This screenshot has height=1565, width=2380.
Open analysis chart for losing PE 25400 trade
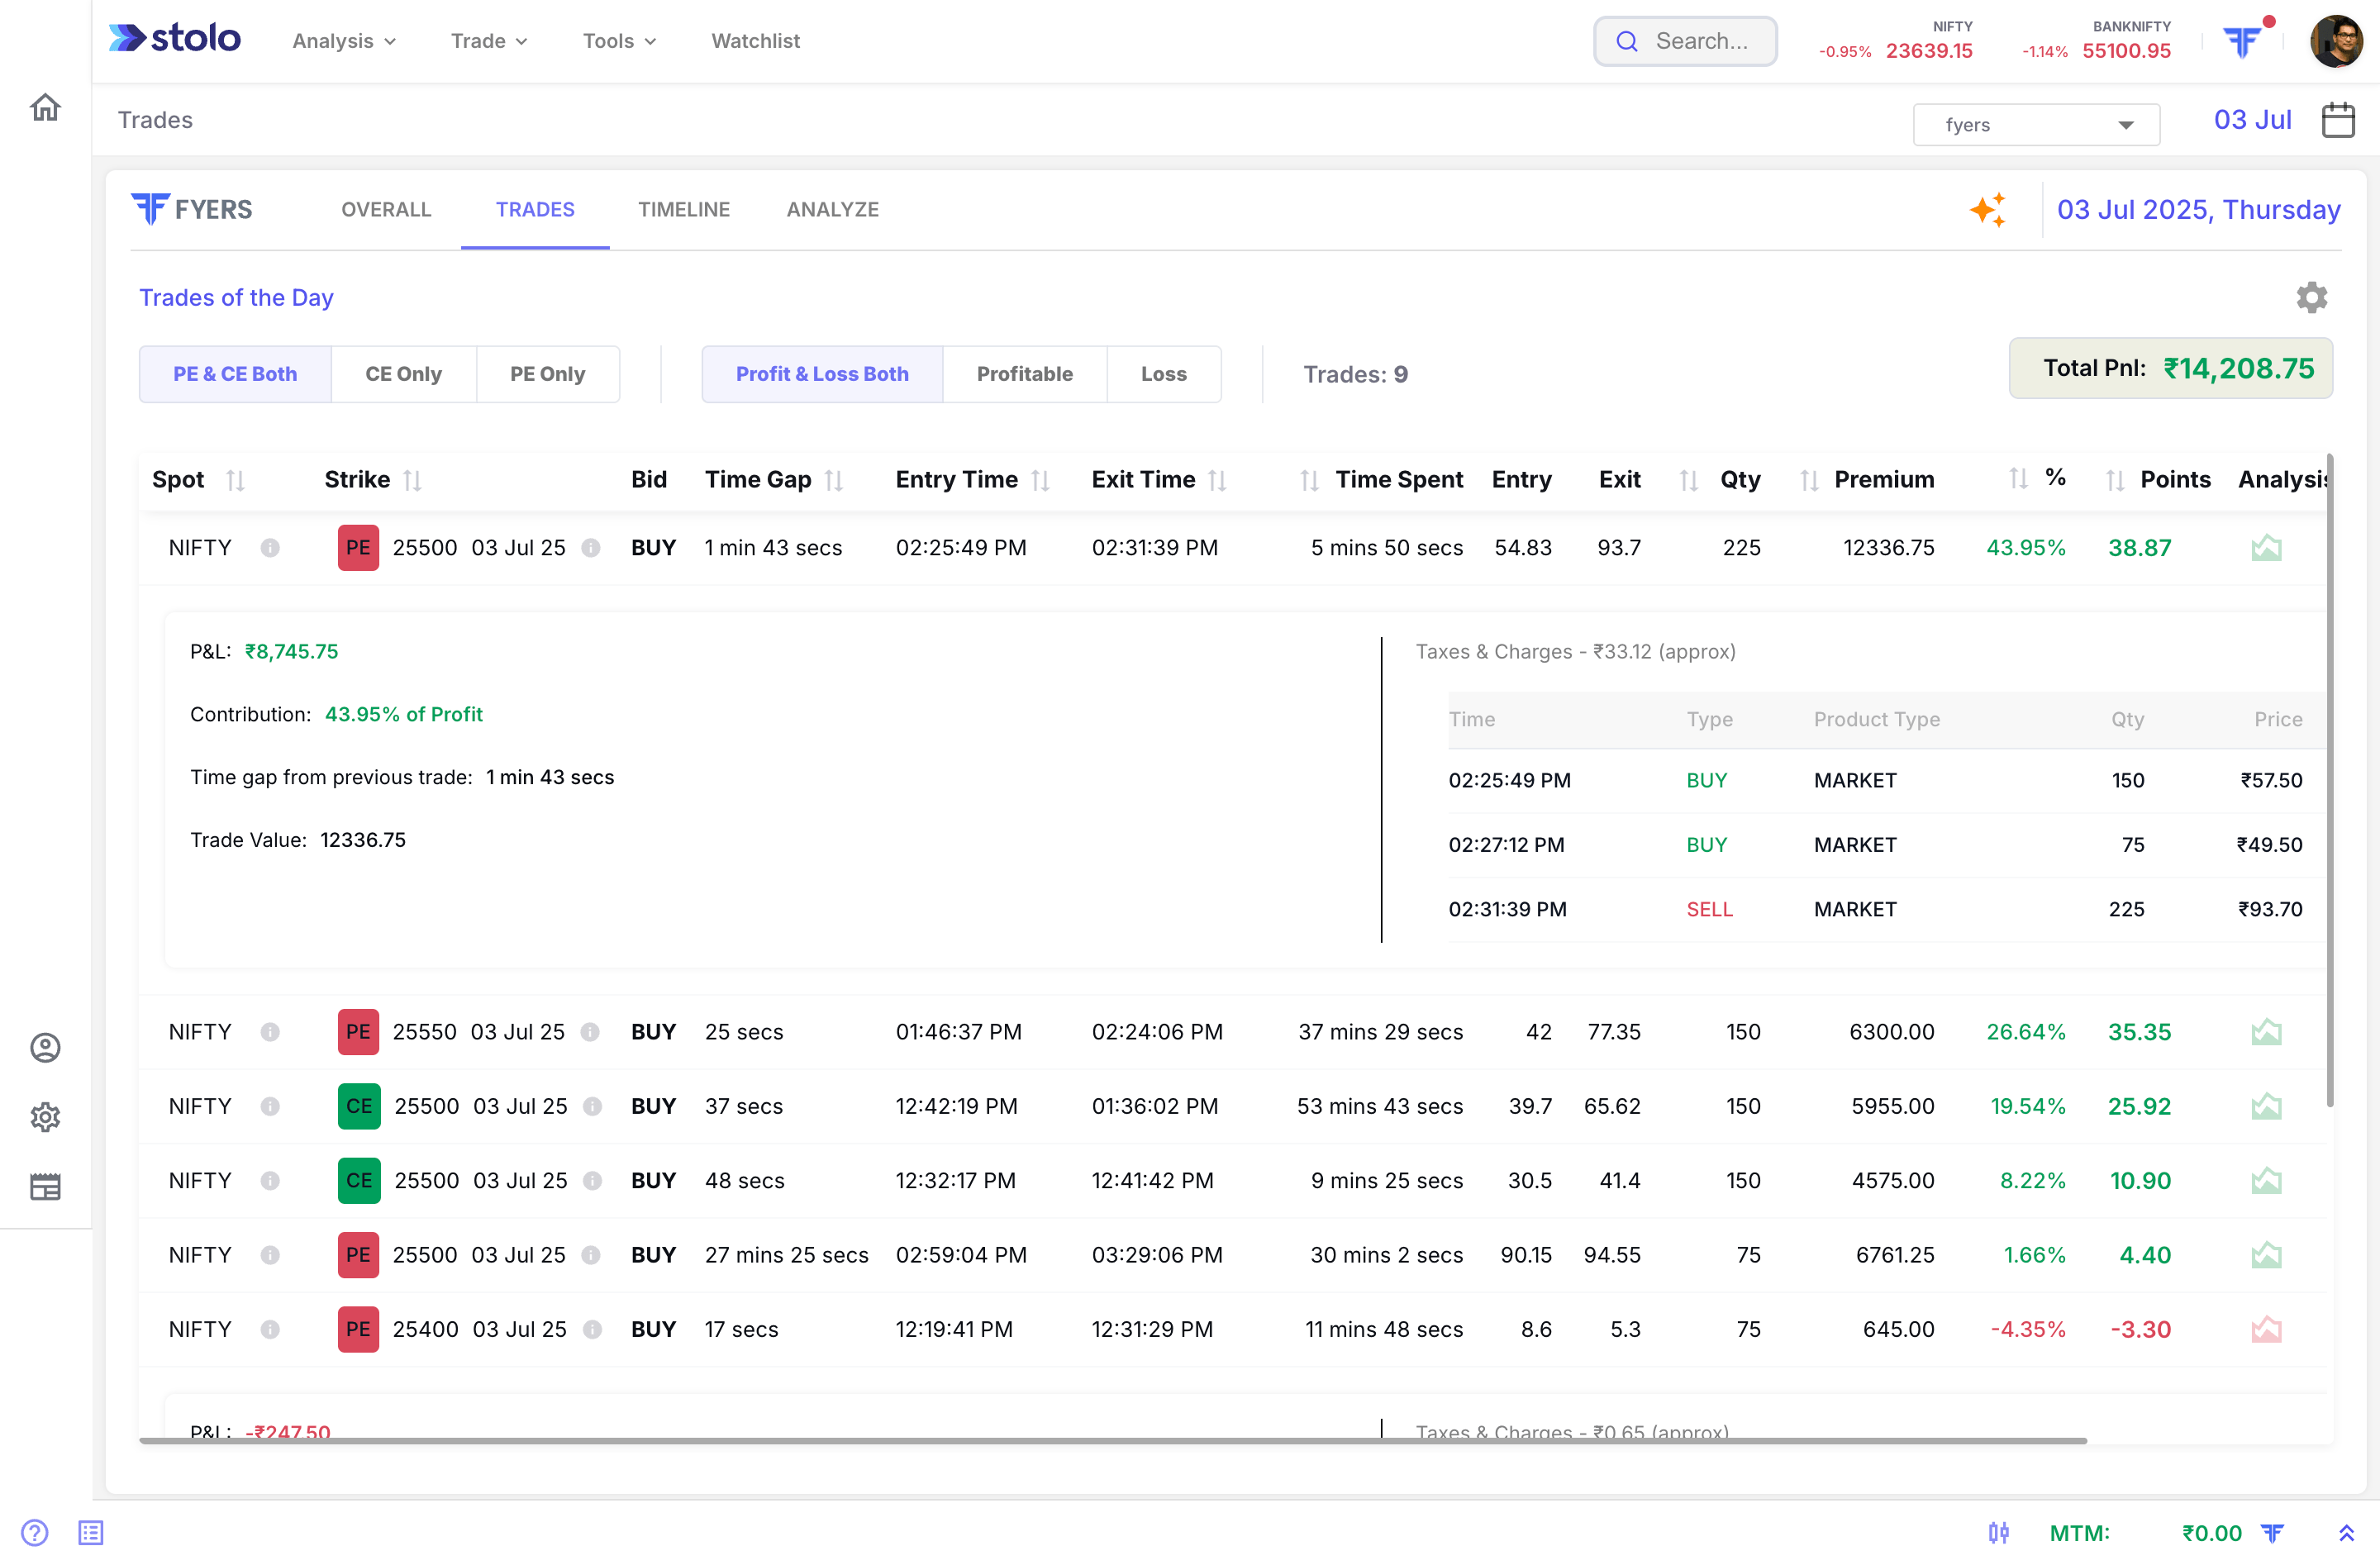tap(2266, 1329)
